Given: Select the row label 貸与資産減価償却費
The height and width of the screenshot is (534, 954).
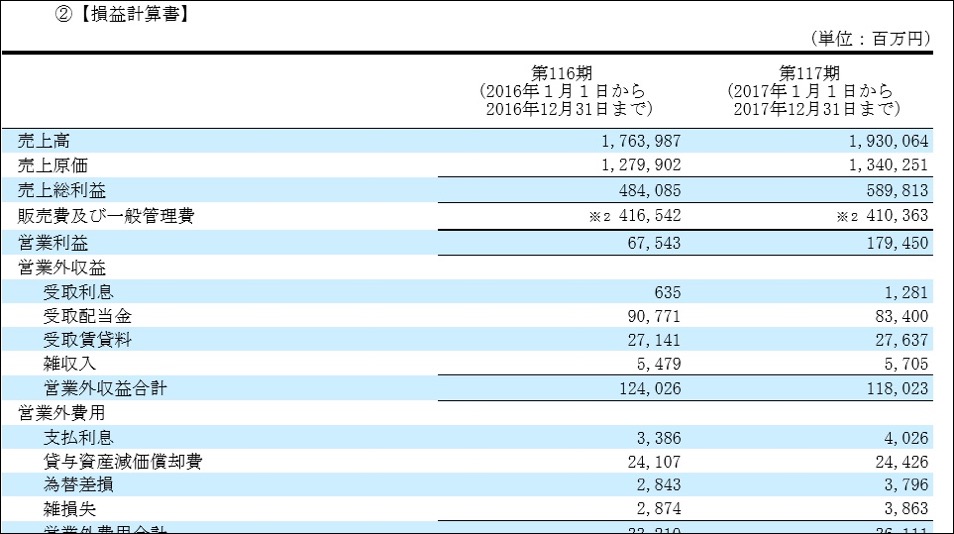Looking at the screenshot, I should 123,462.
